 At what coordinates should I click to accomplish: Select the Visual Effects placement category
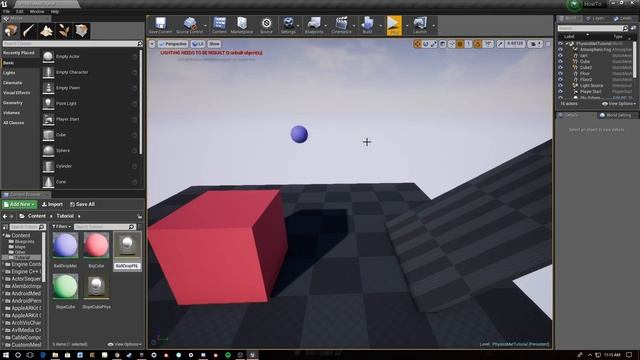pyautogui.click(x=17, y=93)
